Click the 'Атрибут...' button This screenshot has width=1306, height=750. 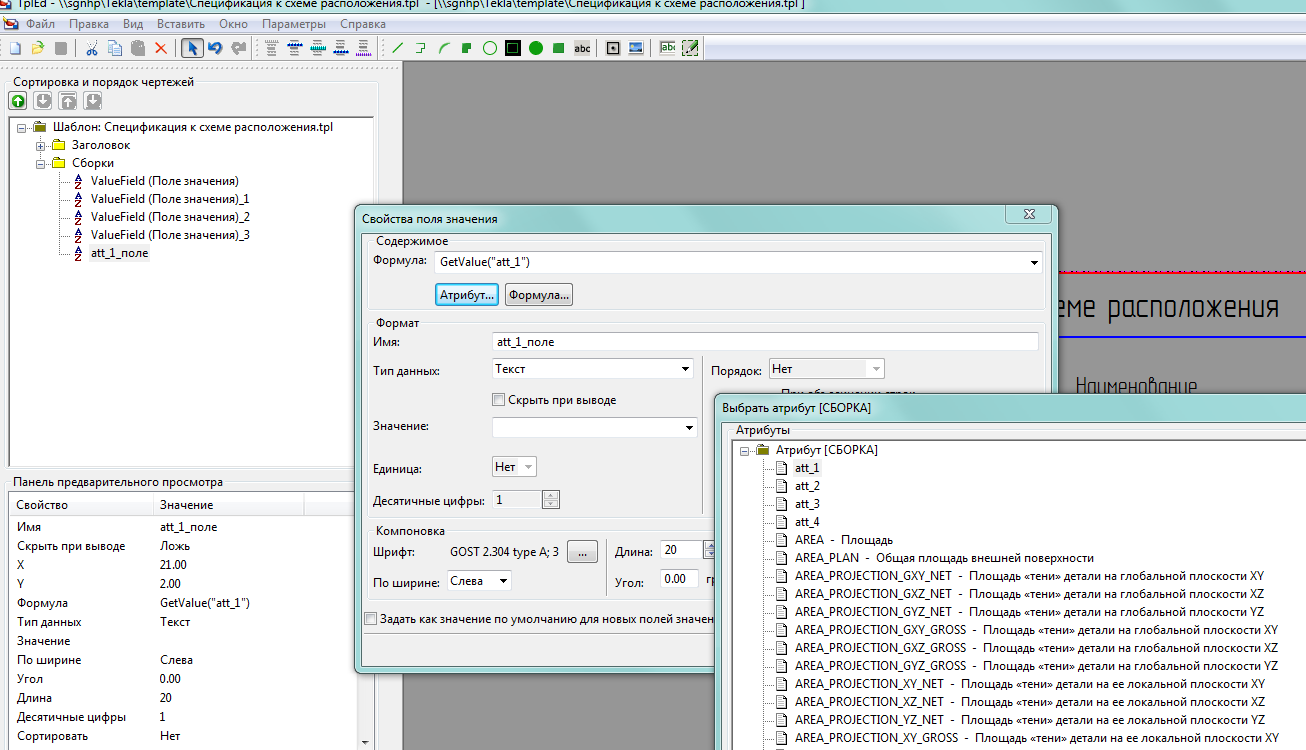467,294
